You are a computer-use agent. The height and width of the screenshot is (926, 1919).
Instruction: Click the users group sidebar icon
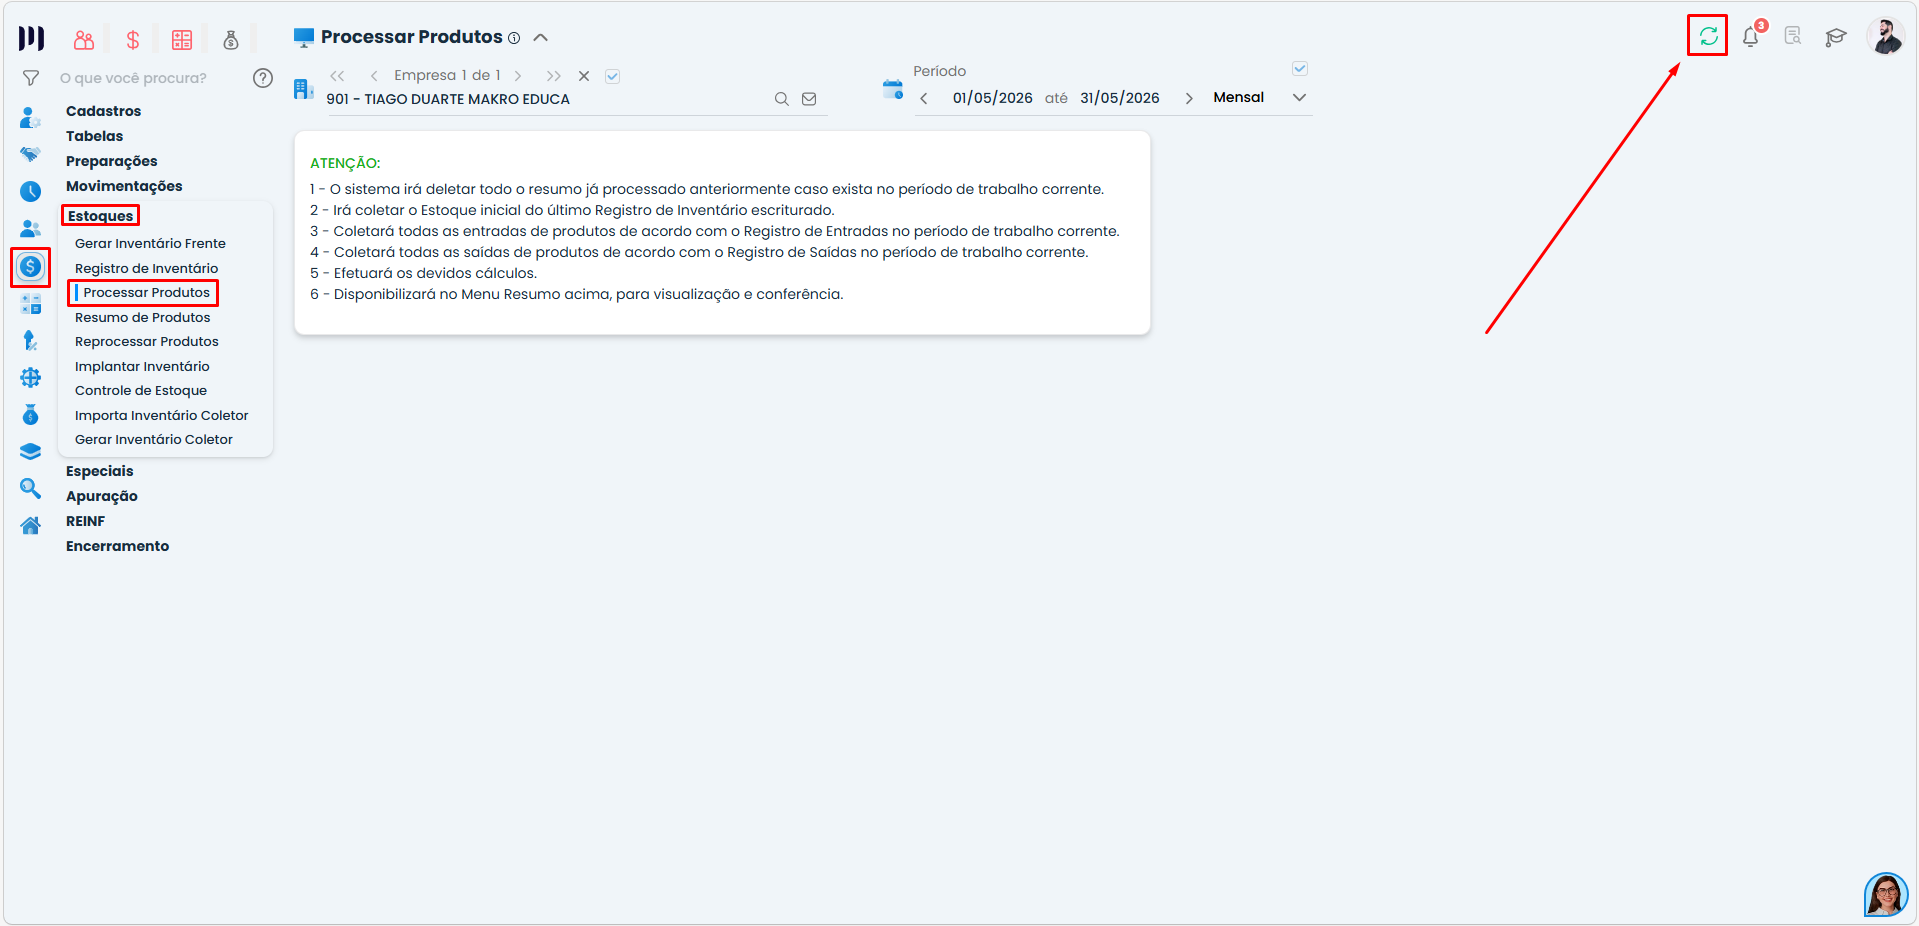30,229
